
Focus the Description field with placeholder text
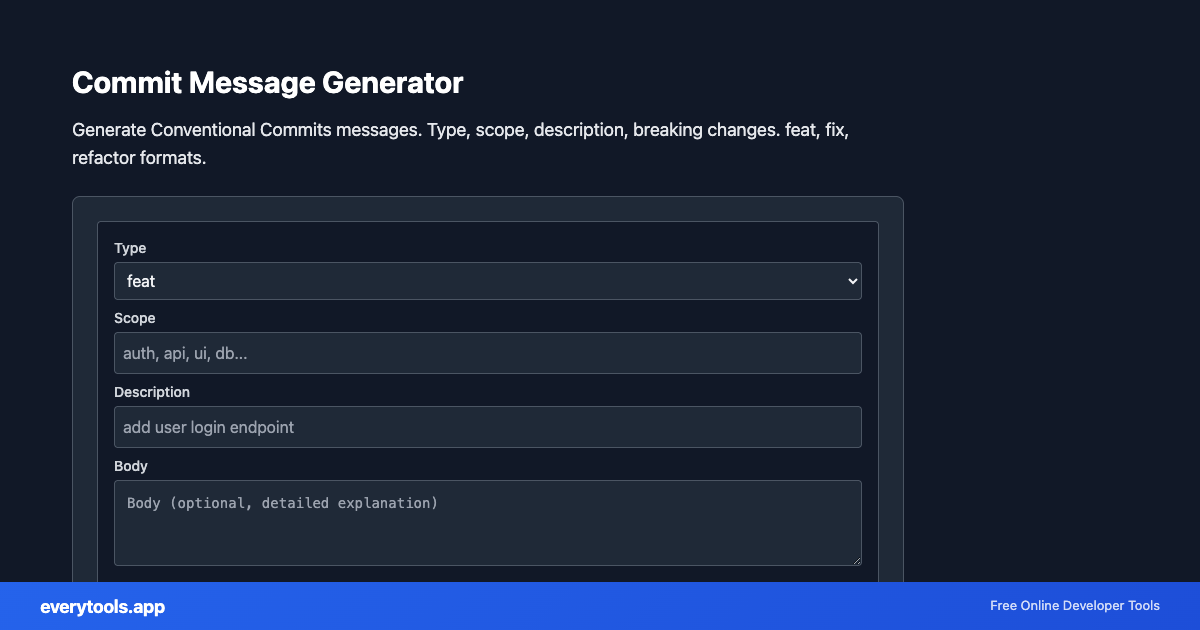[x=488, y=427]
